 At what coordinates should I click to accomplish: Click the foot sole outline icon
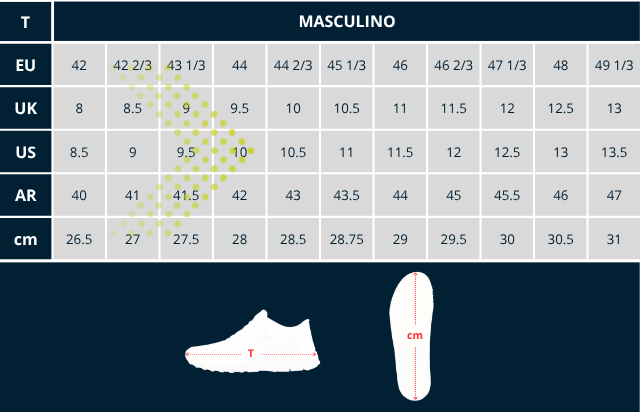[414, 336]
